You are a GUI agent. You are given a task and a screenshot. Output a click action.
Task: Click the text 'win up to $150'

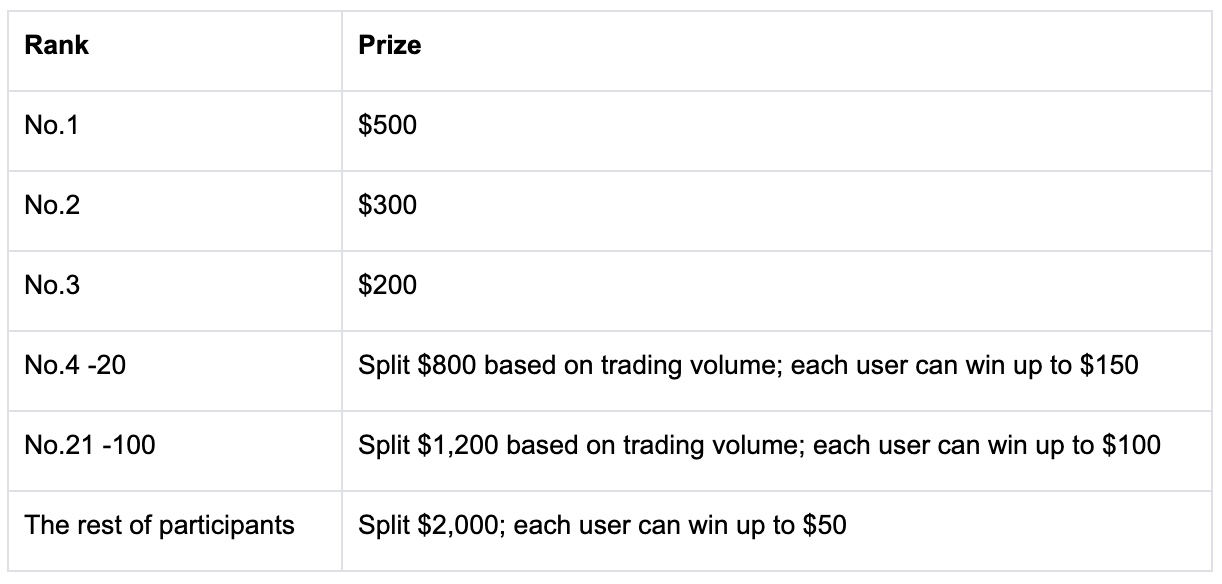point(1058,365)
